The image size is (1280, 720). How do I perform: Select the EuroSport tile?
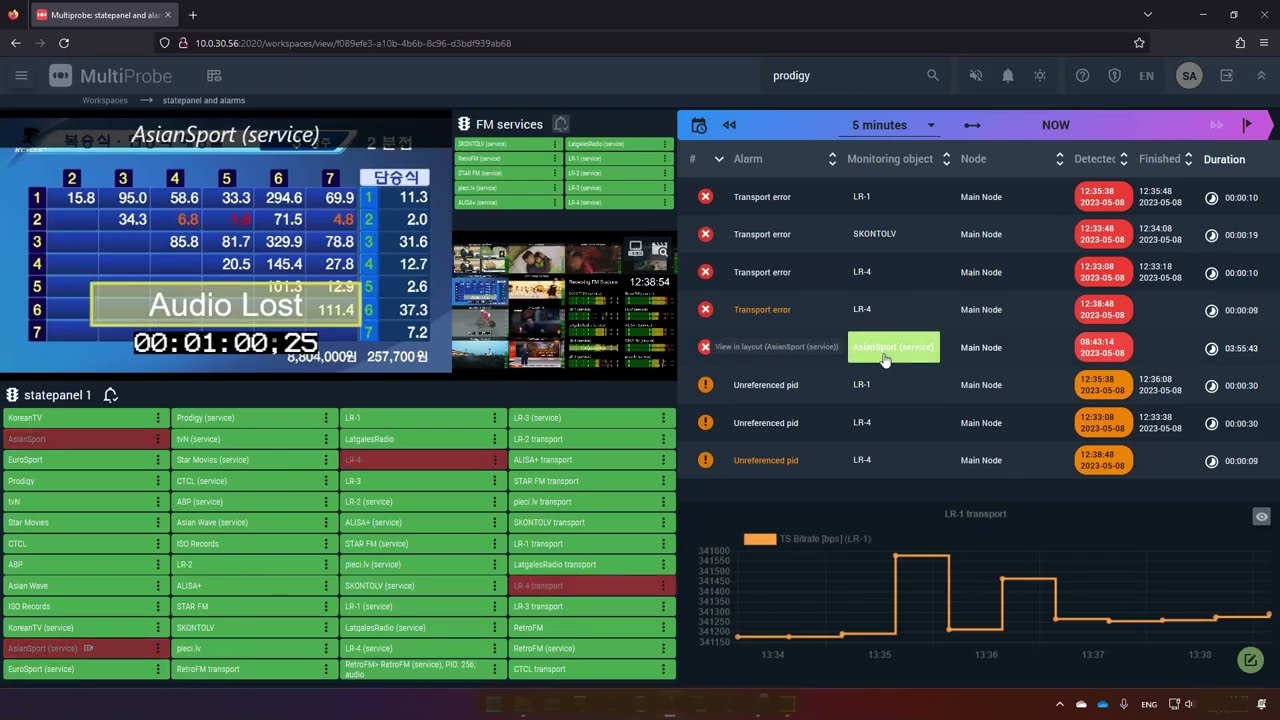84,460
